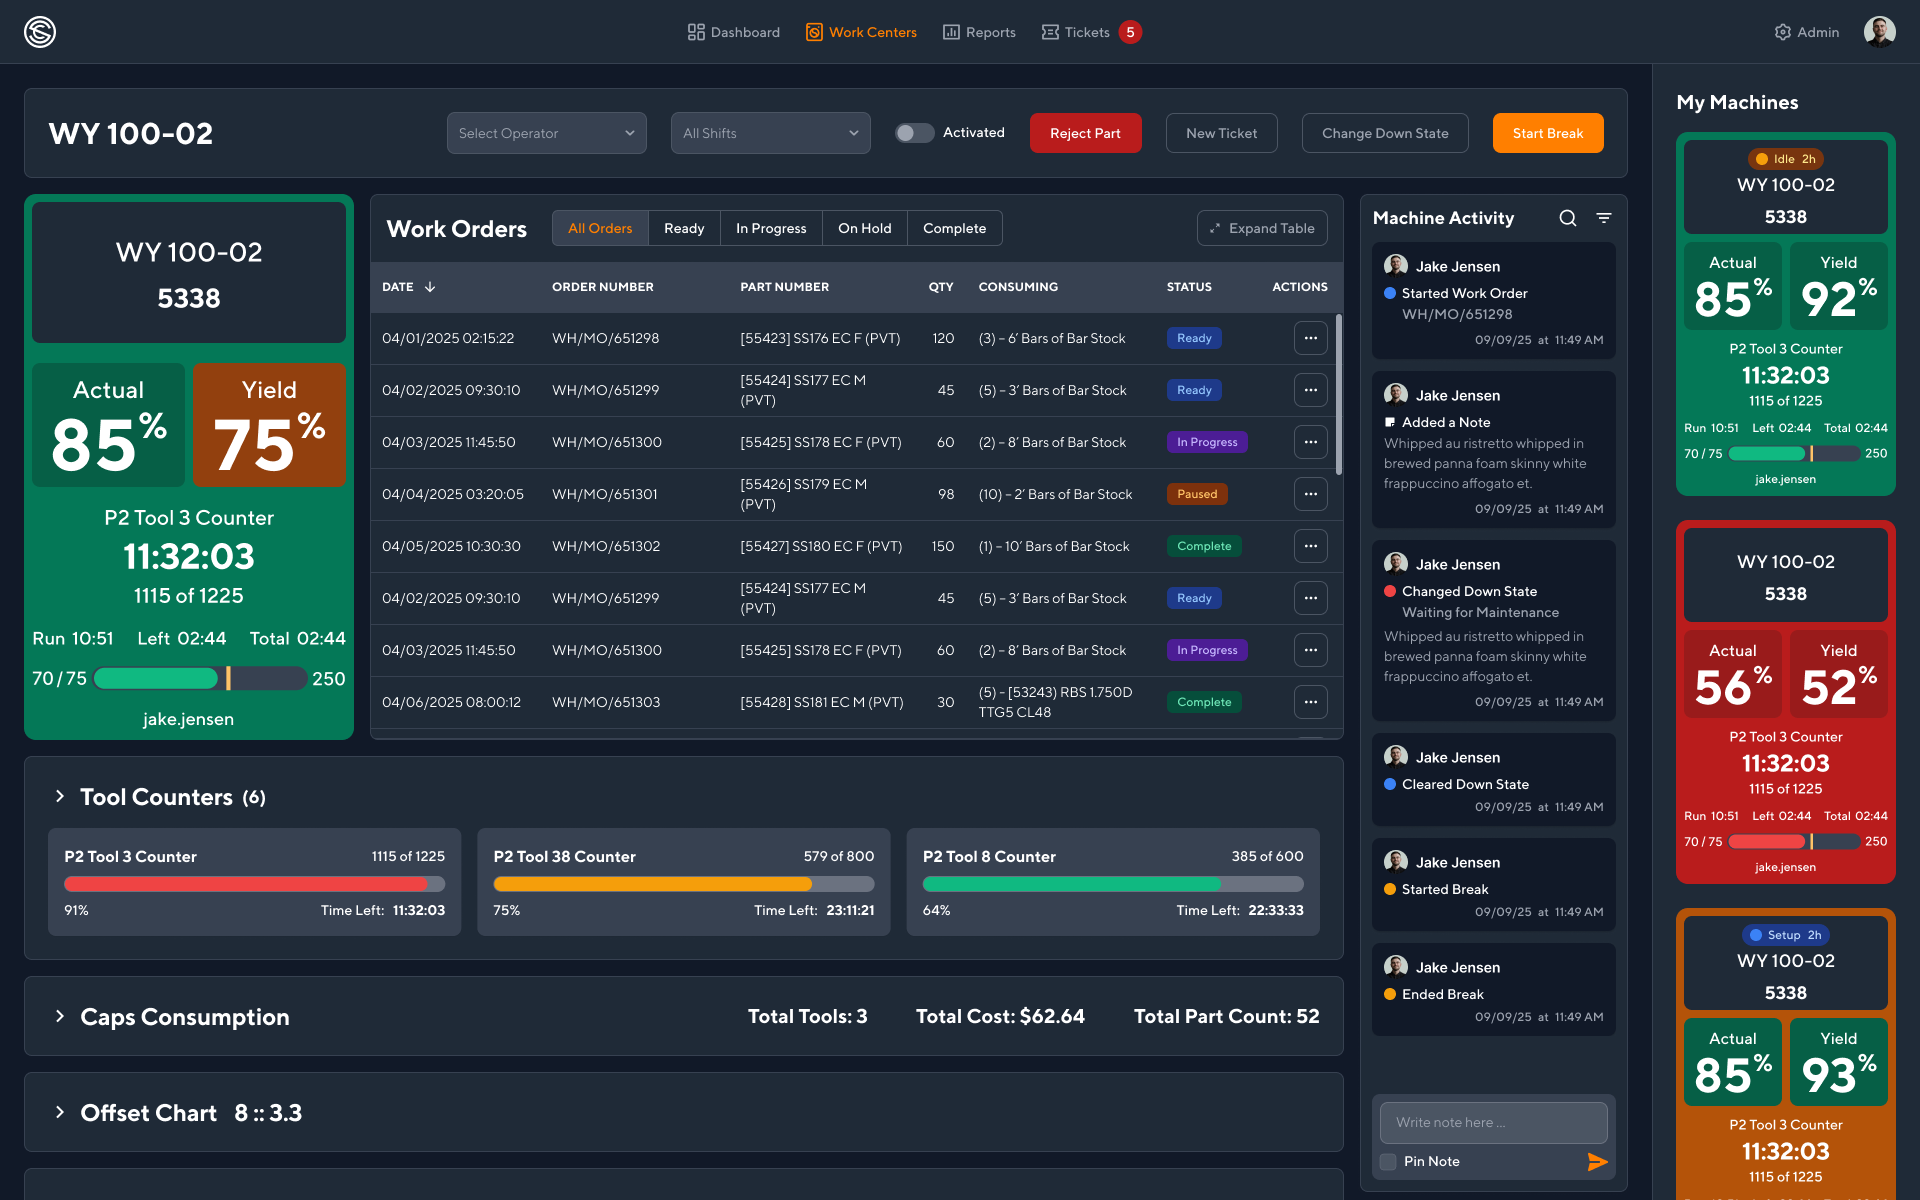
Task: Expand the Caps Consumption section
Action: pyautogui.click(x=60, y=1016)
